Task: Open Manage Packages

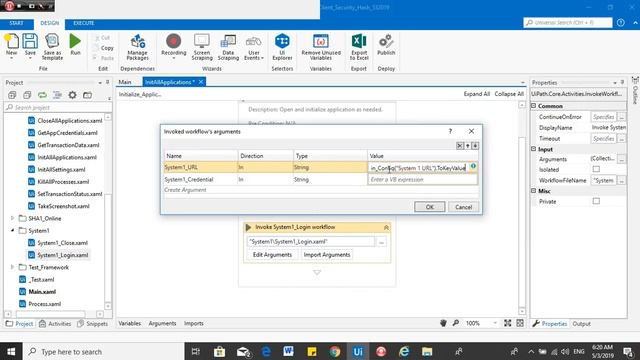Action: pyautogui.click(x=138, y=47)
